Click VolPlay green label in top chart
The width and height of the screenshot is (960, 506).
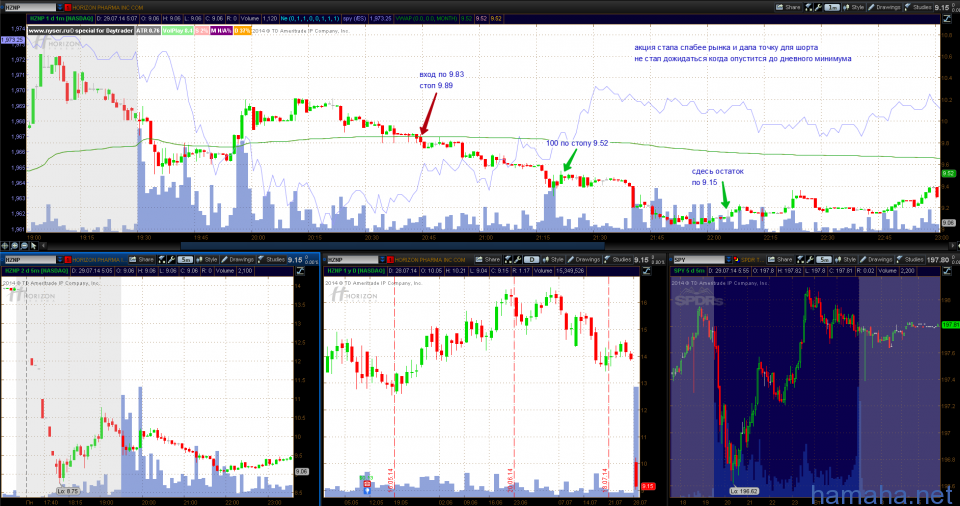click(178, 31)
